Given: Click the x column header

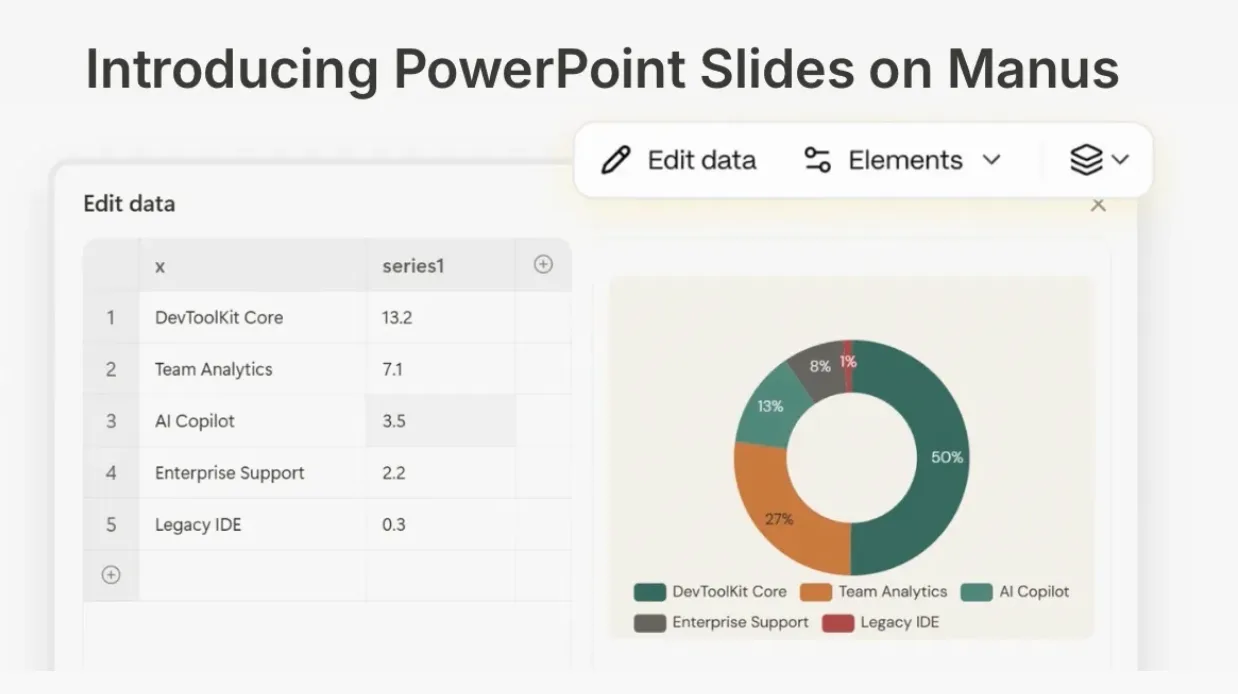Looking at the screenshot, I should 252,266.
